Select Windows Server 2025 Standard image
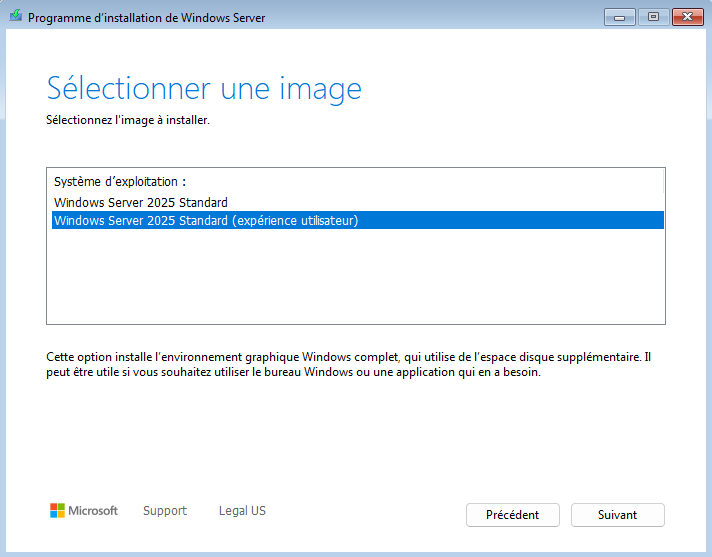The width and height of the screenshot is (712, 557). [x=141, y=203]
